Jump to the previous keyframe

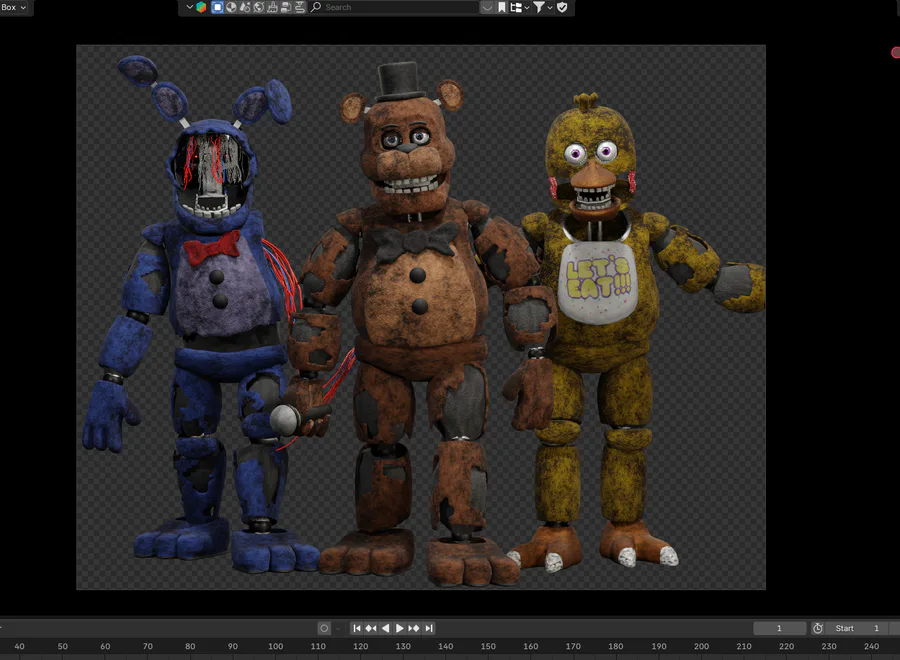click(x=371, y=628)
